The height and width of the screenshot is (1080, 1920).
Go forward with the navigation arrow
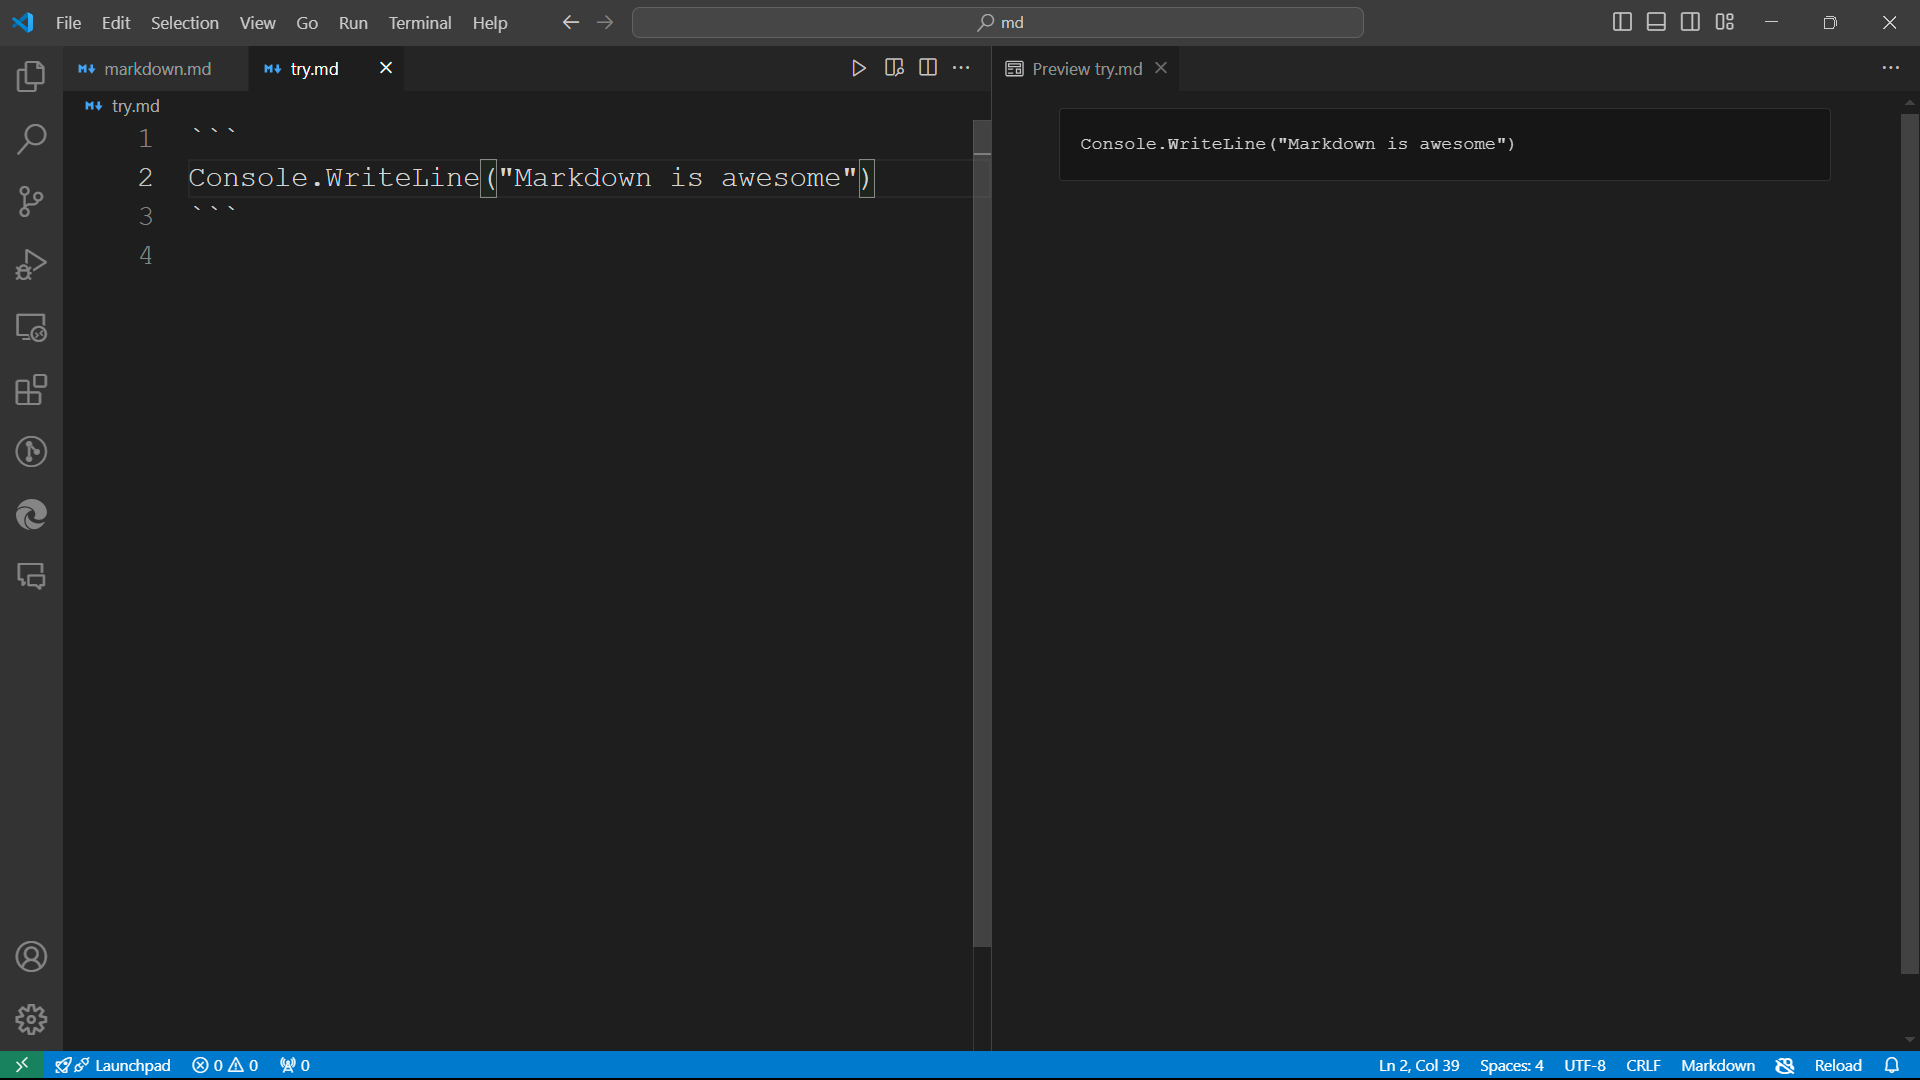(605, 22)
